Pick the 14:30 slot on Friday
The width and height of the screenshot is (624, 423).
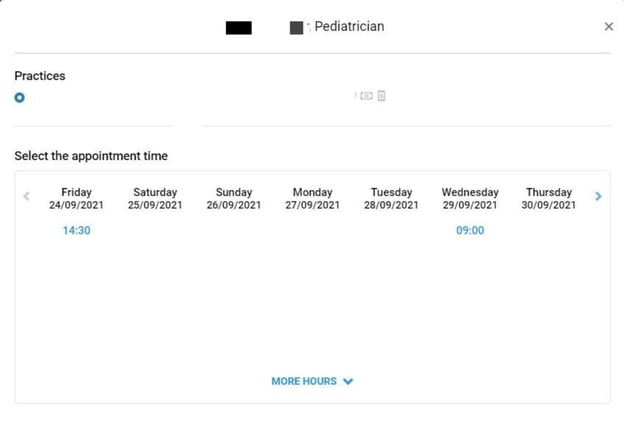(x=76, y=230)
